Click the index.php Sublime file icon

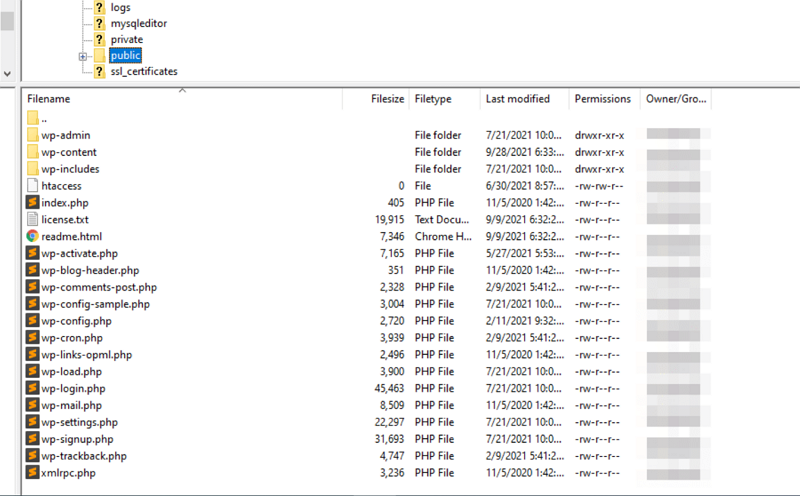tap(33, 203)
